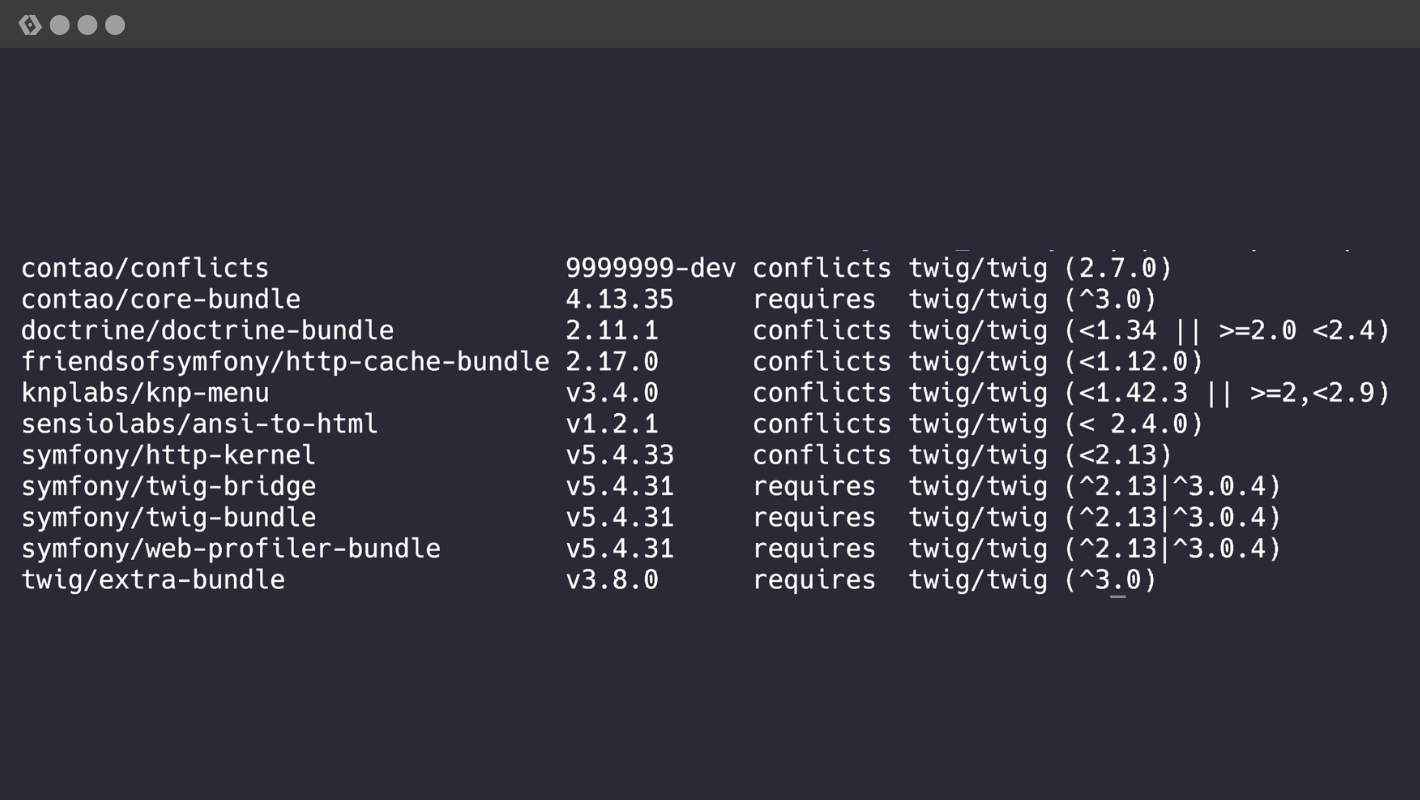
Task: Select the twig/twig (^3.0) constraint text
Action: (x=1030, y=299)
